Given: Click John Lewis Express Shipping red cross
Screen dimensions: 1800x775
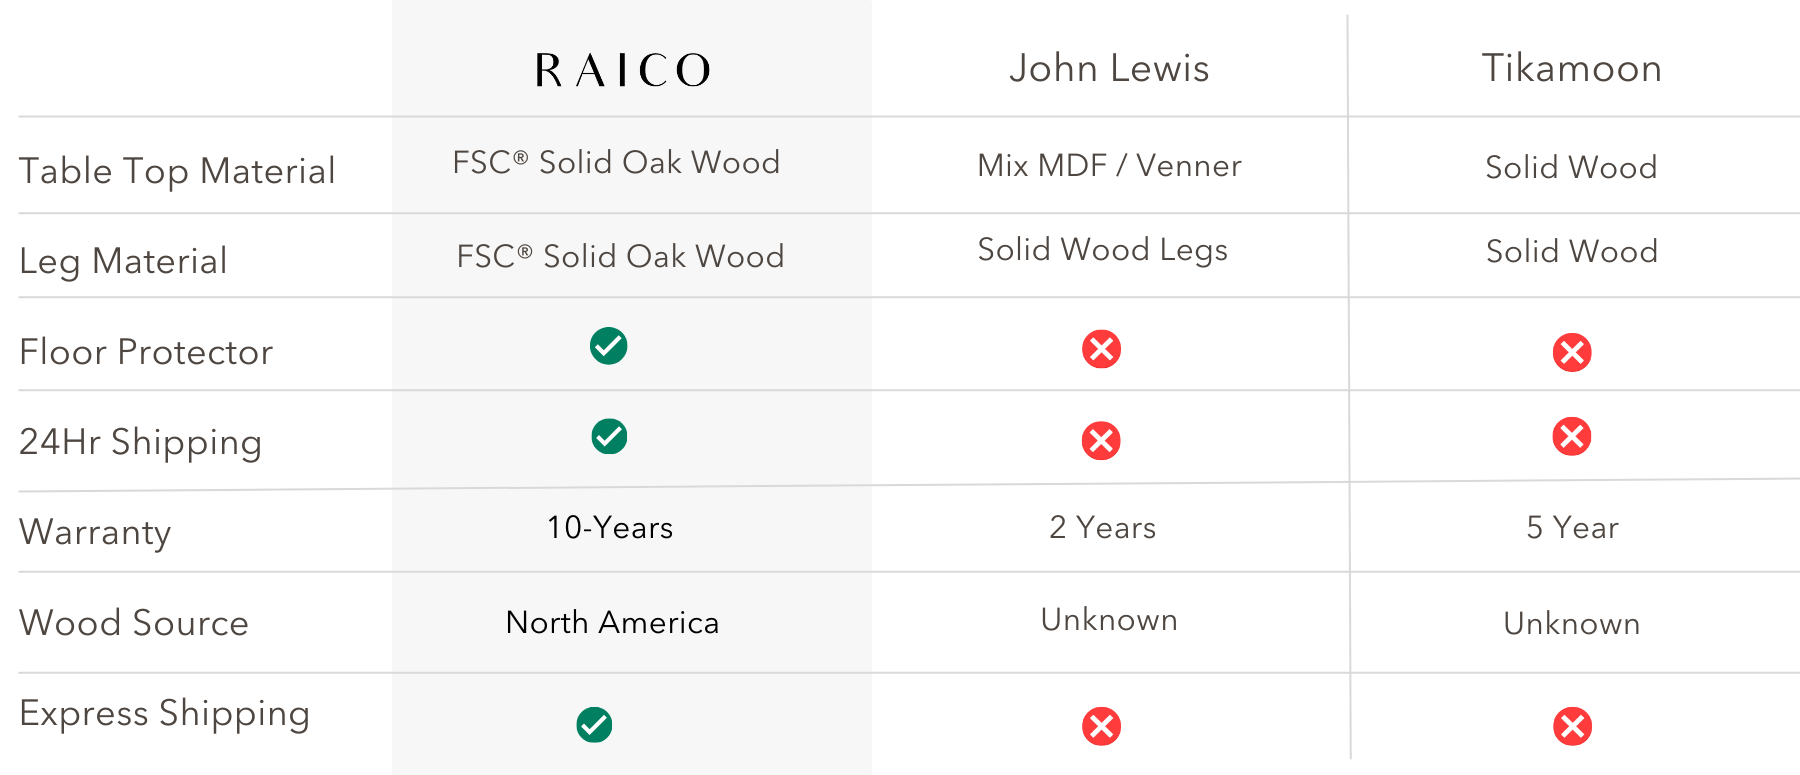Looking at the screenshot, I should [1101, 727].
